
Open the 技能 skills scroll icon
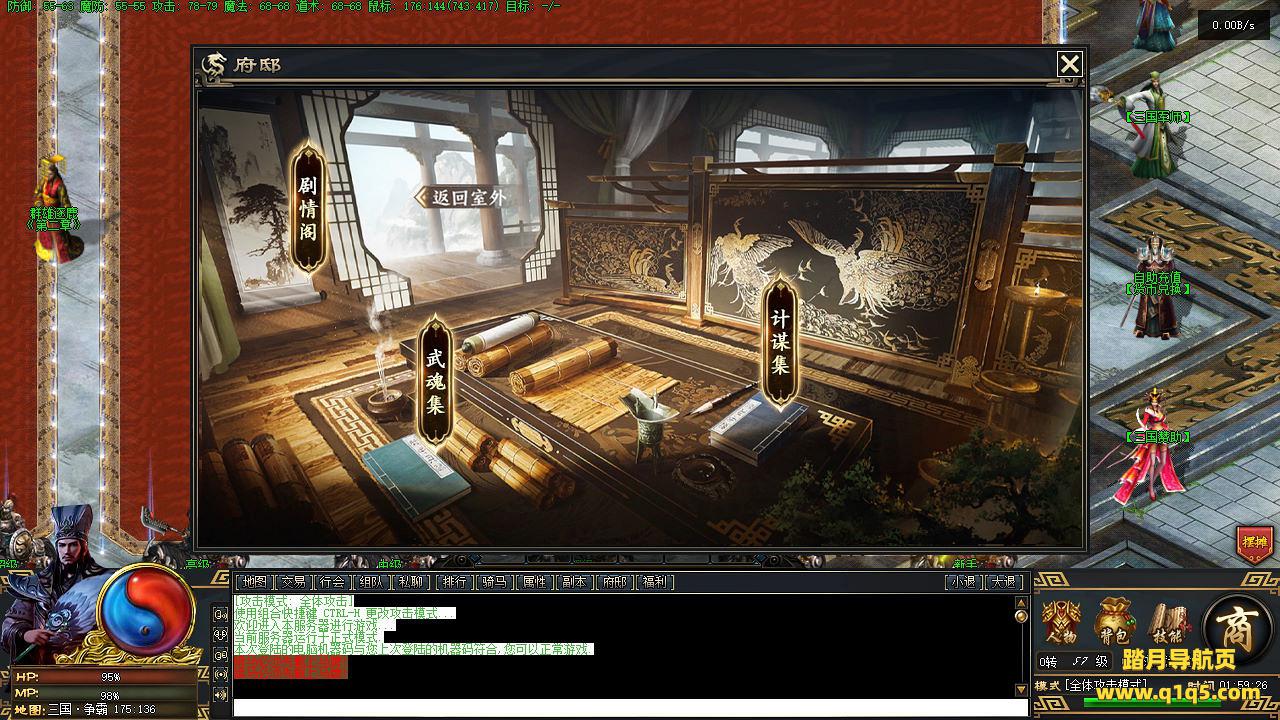point(1167,622)
